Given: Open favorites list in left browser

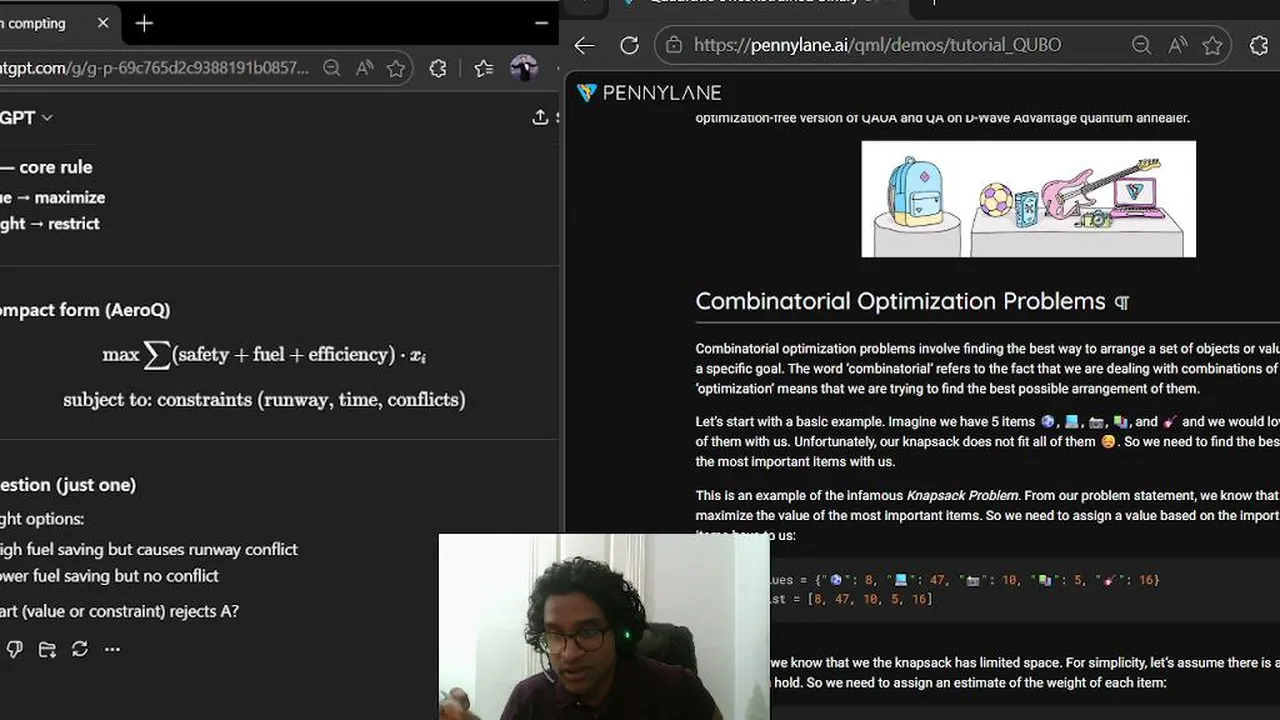Looking at the screenshot, I should point(484,68).
